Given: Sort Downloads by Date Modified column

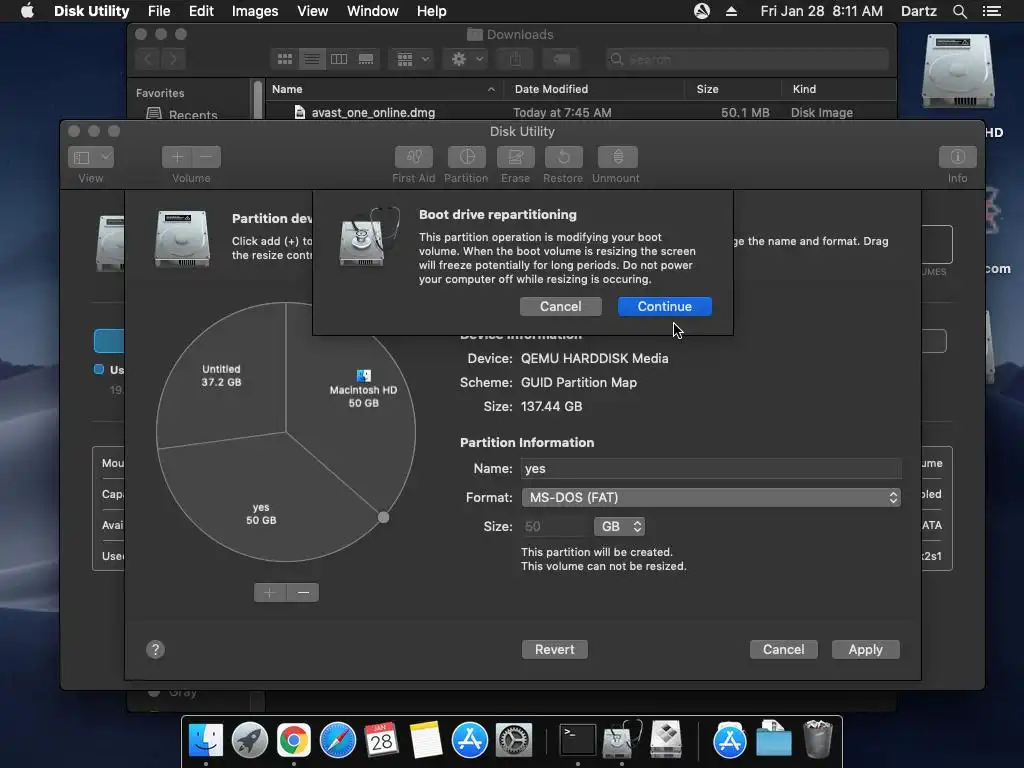Looking at the screenshot, I should (594, 89).
